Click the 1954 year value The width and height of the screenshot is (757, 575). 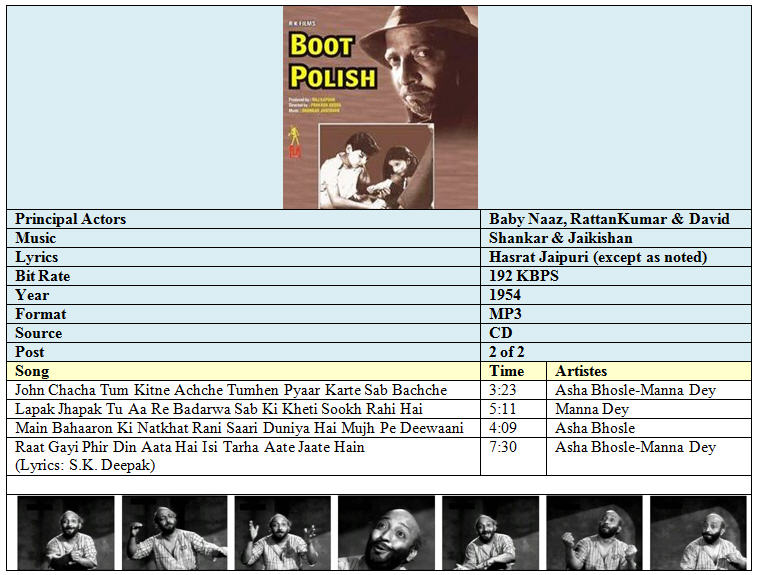click(x=505, y=295)
